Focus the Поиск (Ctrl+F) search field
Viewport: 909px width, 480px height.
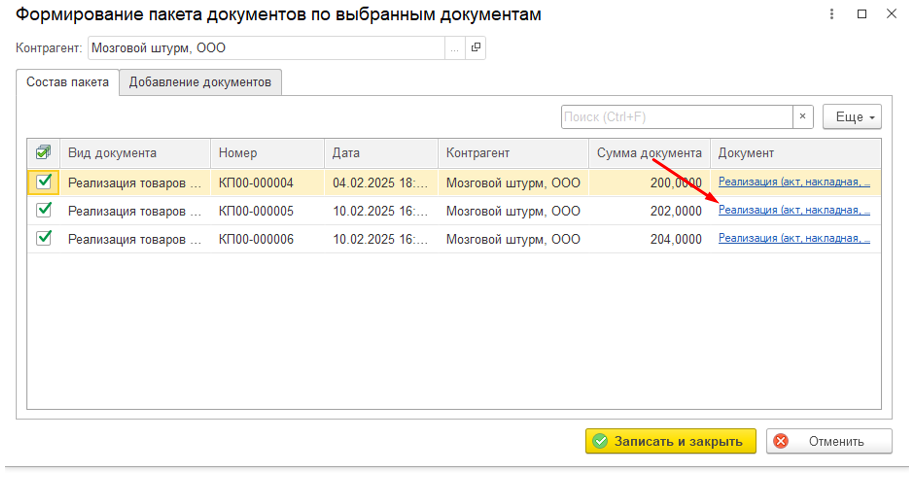click(676, 117)
